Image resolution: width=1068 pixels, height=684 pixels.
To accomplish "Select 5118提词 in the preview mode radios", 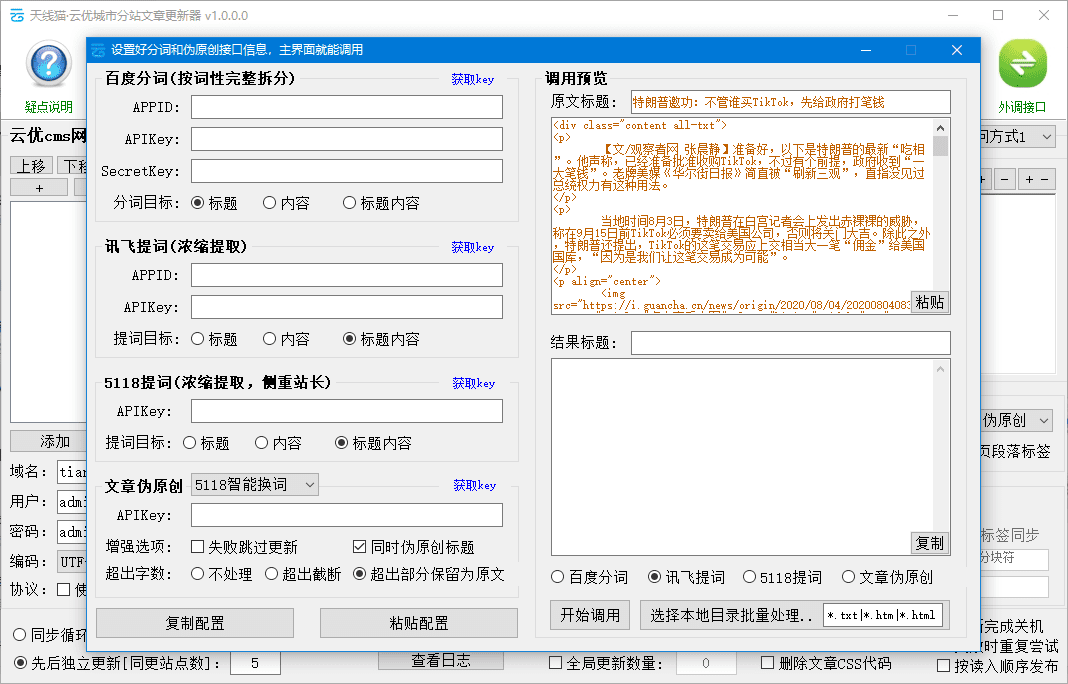I will [749, 577].
